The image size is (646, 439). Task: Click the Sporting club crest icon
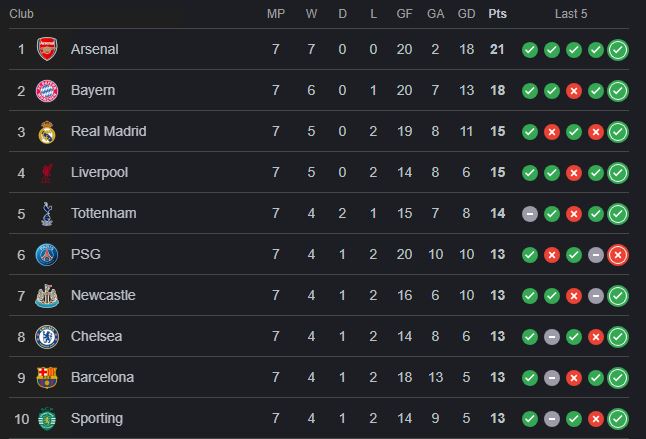click(x=46, y=418)
